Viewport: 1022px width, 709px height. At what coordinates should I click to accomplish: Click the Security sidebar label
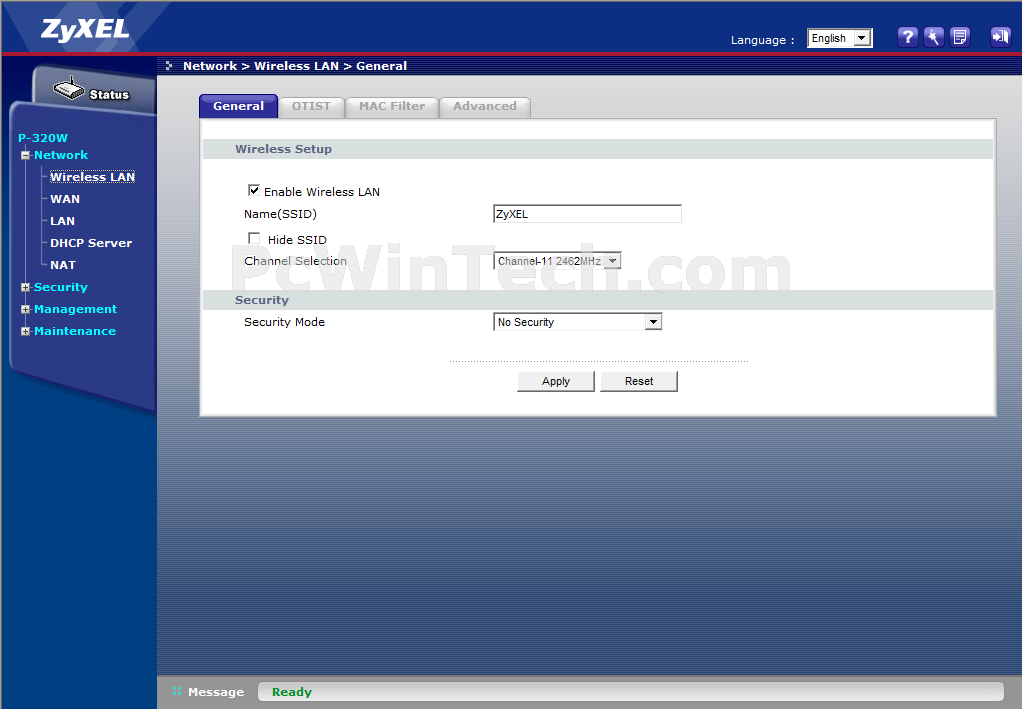coord(61,287)
